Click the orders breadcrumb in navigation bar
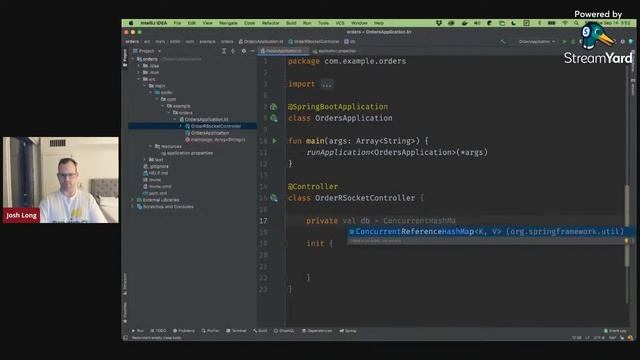Viewport: 640px width, 360px height. 132,42
